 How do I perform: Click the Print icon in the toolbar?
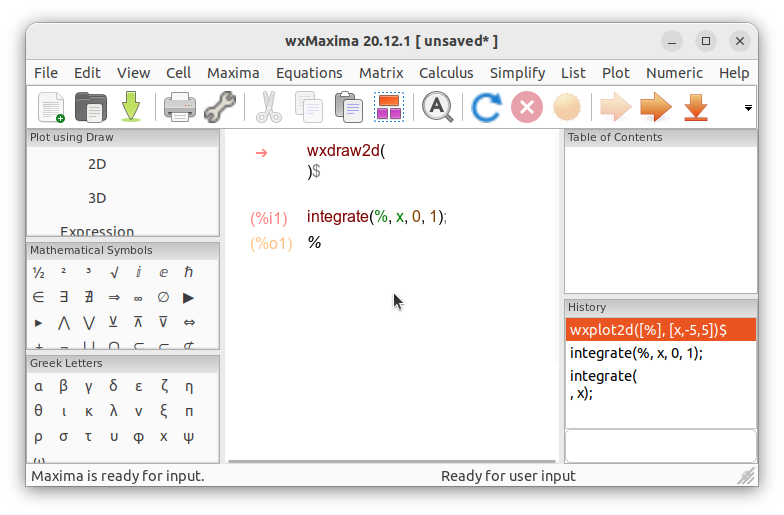[x=180, y=107]
